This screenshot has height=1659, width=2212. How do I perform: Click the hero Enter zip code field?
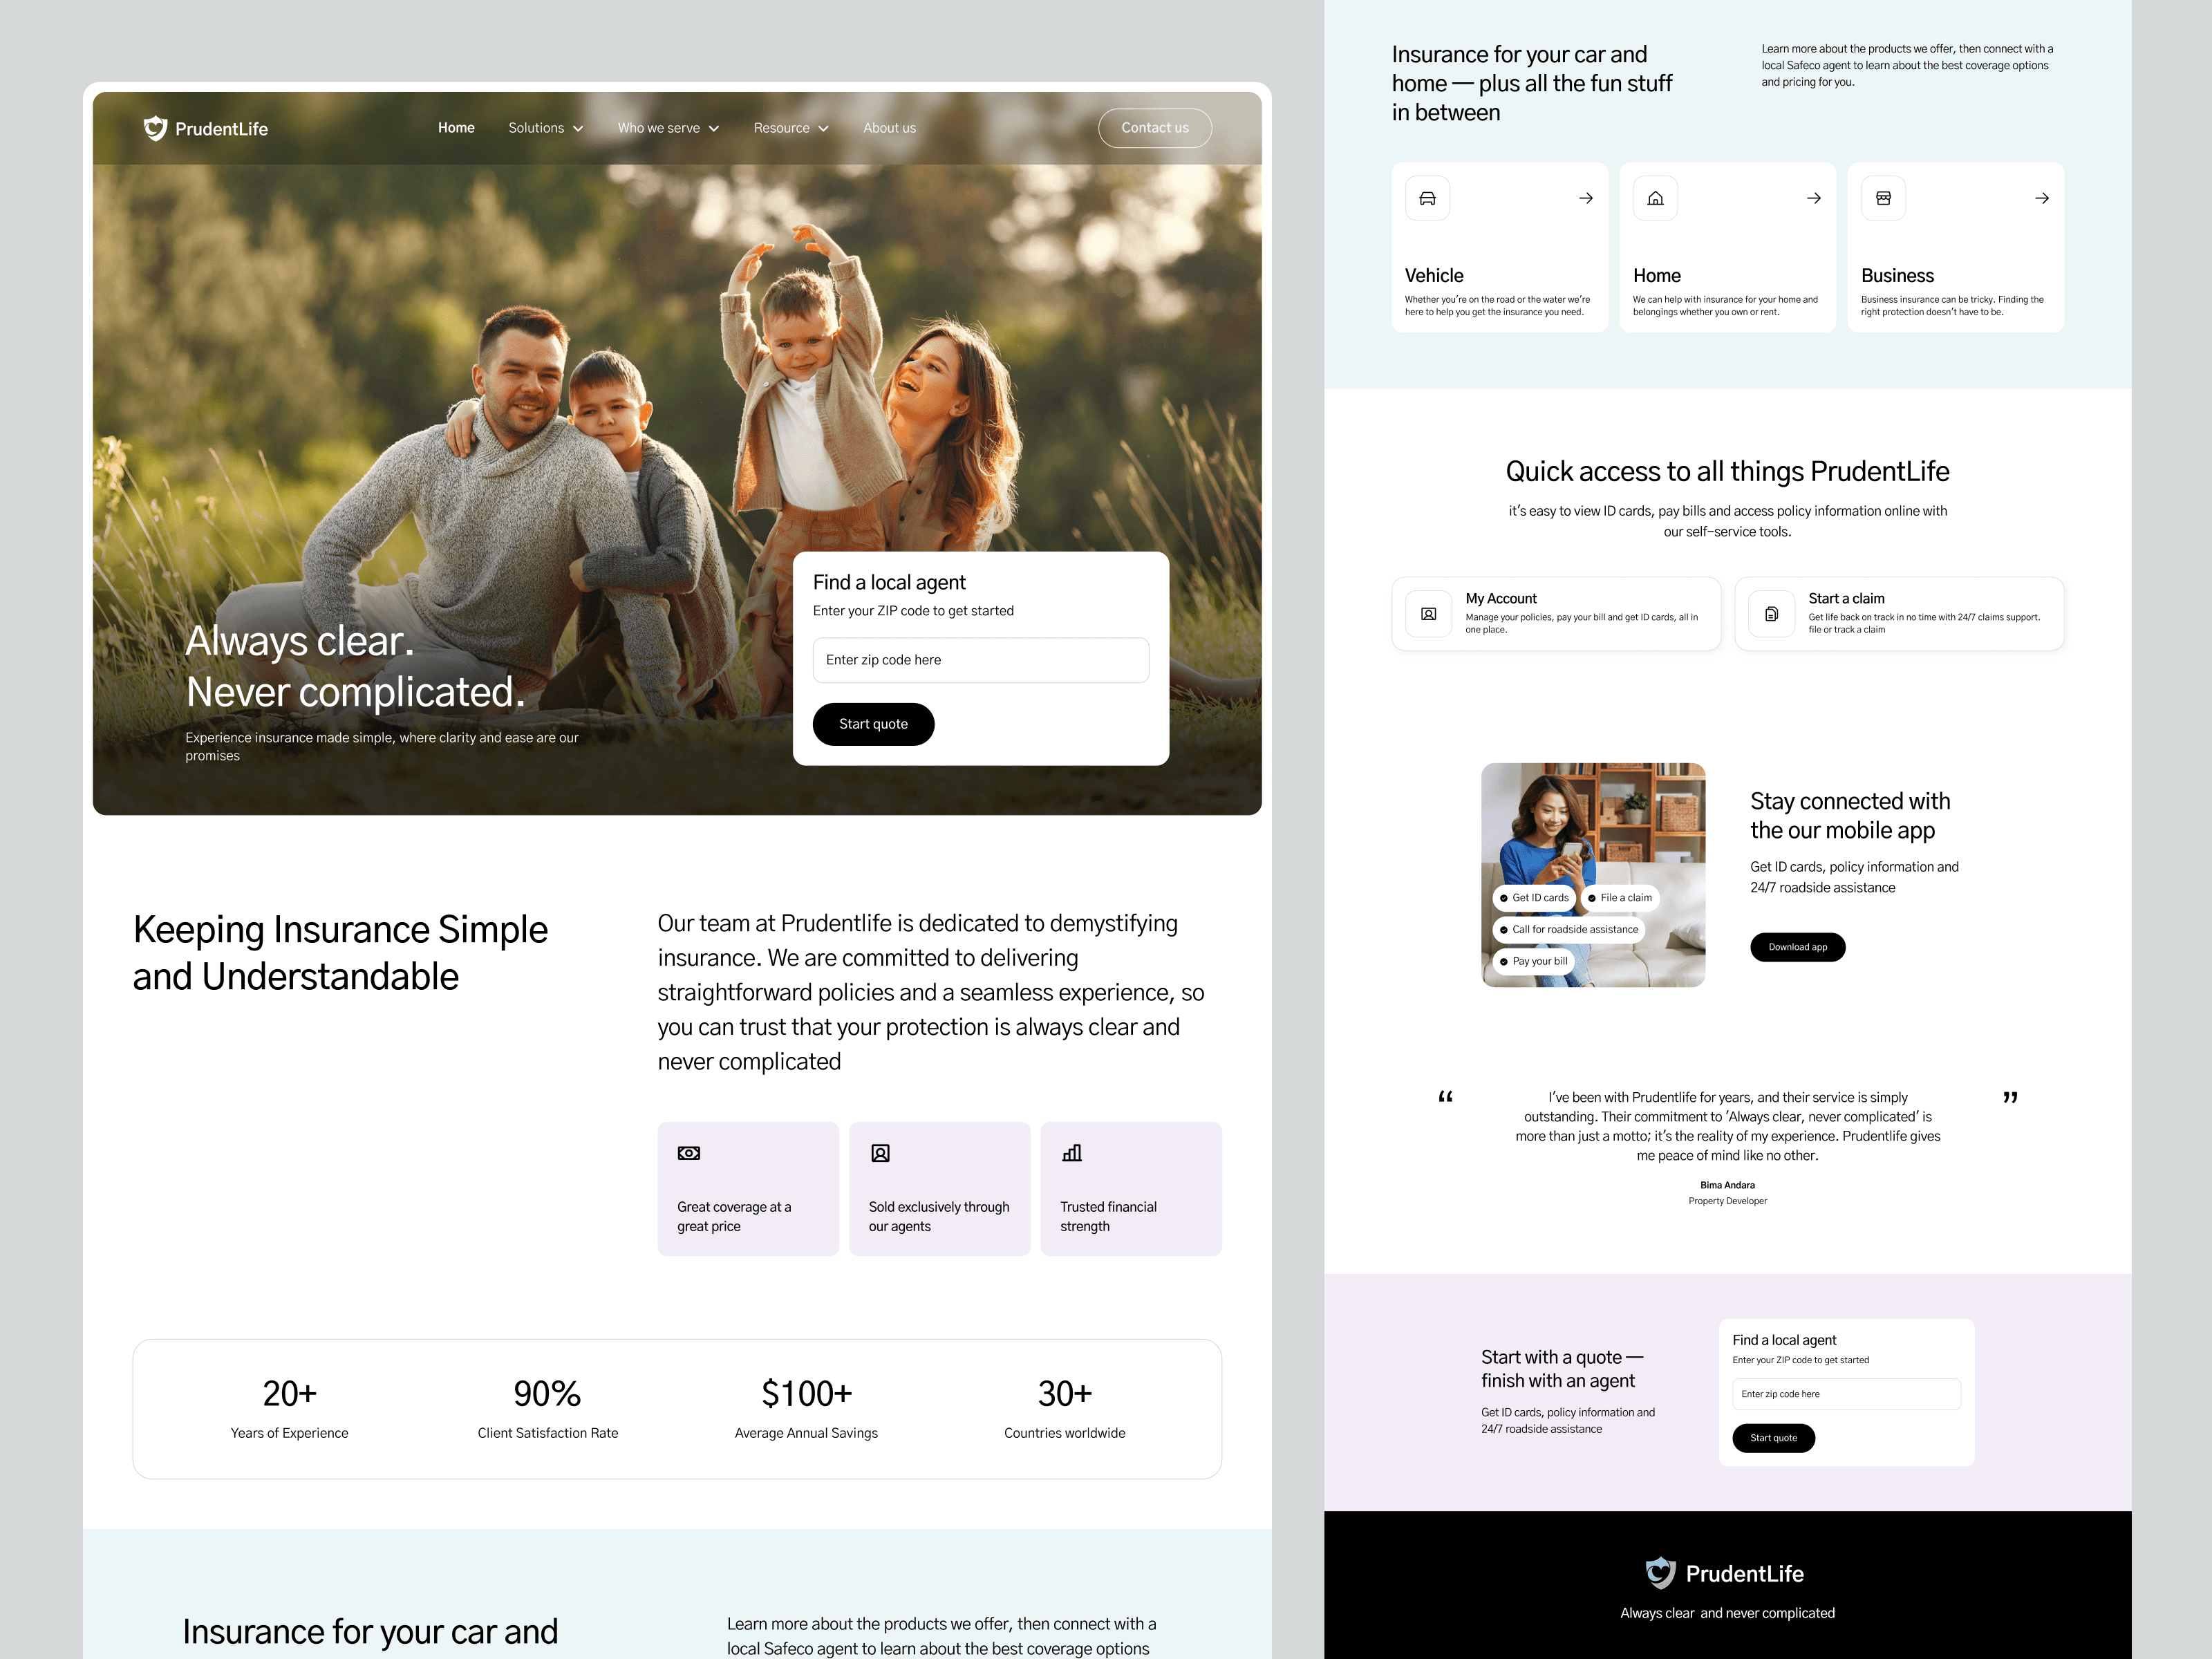pyautogui.click(x=980, y=660)
